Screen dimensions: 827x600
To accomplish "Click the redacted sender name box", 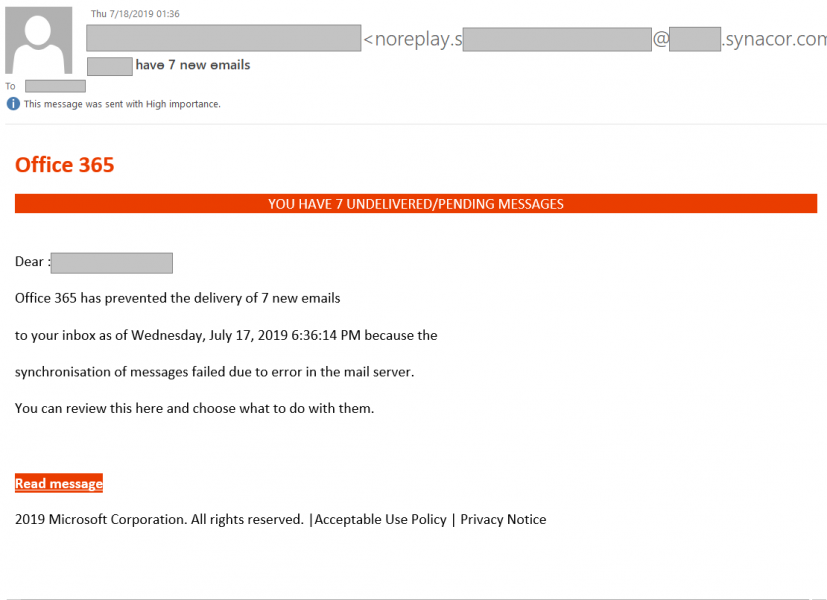I will click(222, 38).
